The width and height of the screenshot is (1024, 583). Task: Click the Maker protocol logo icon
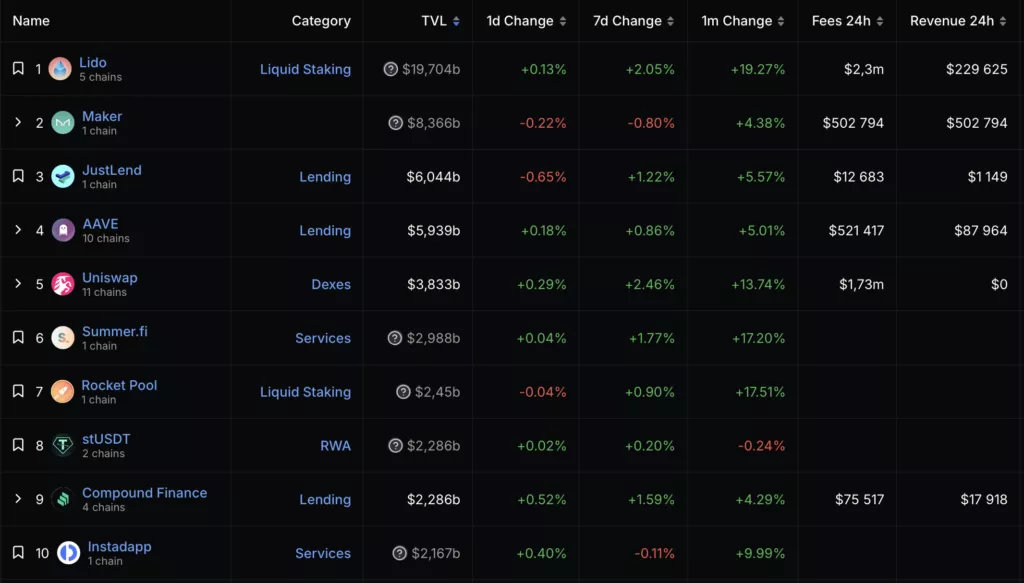tap(63, 123)
